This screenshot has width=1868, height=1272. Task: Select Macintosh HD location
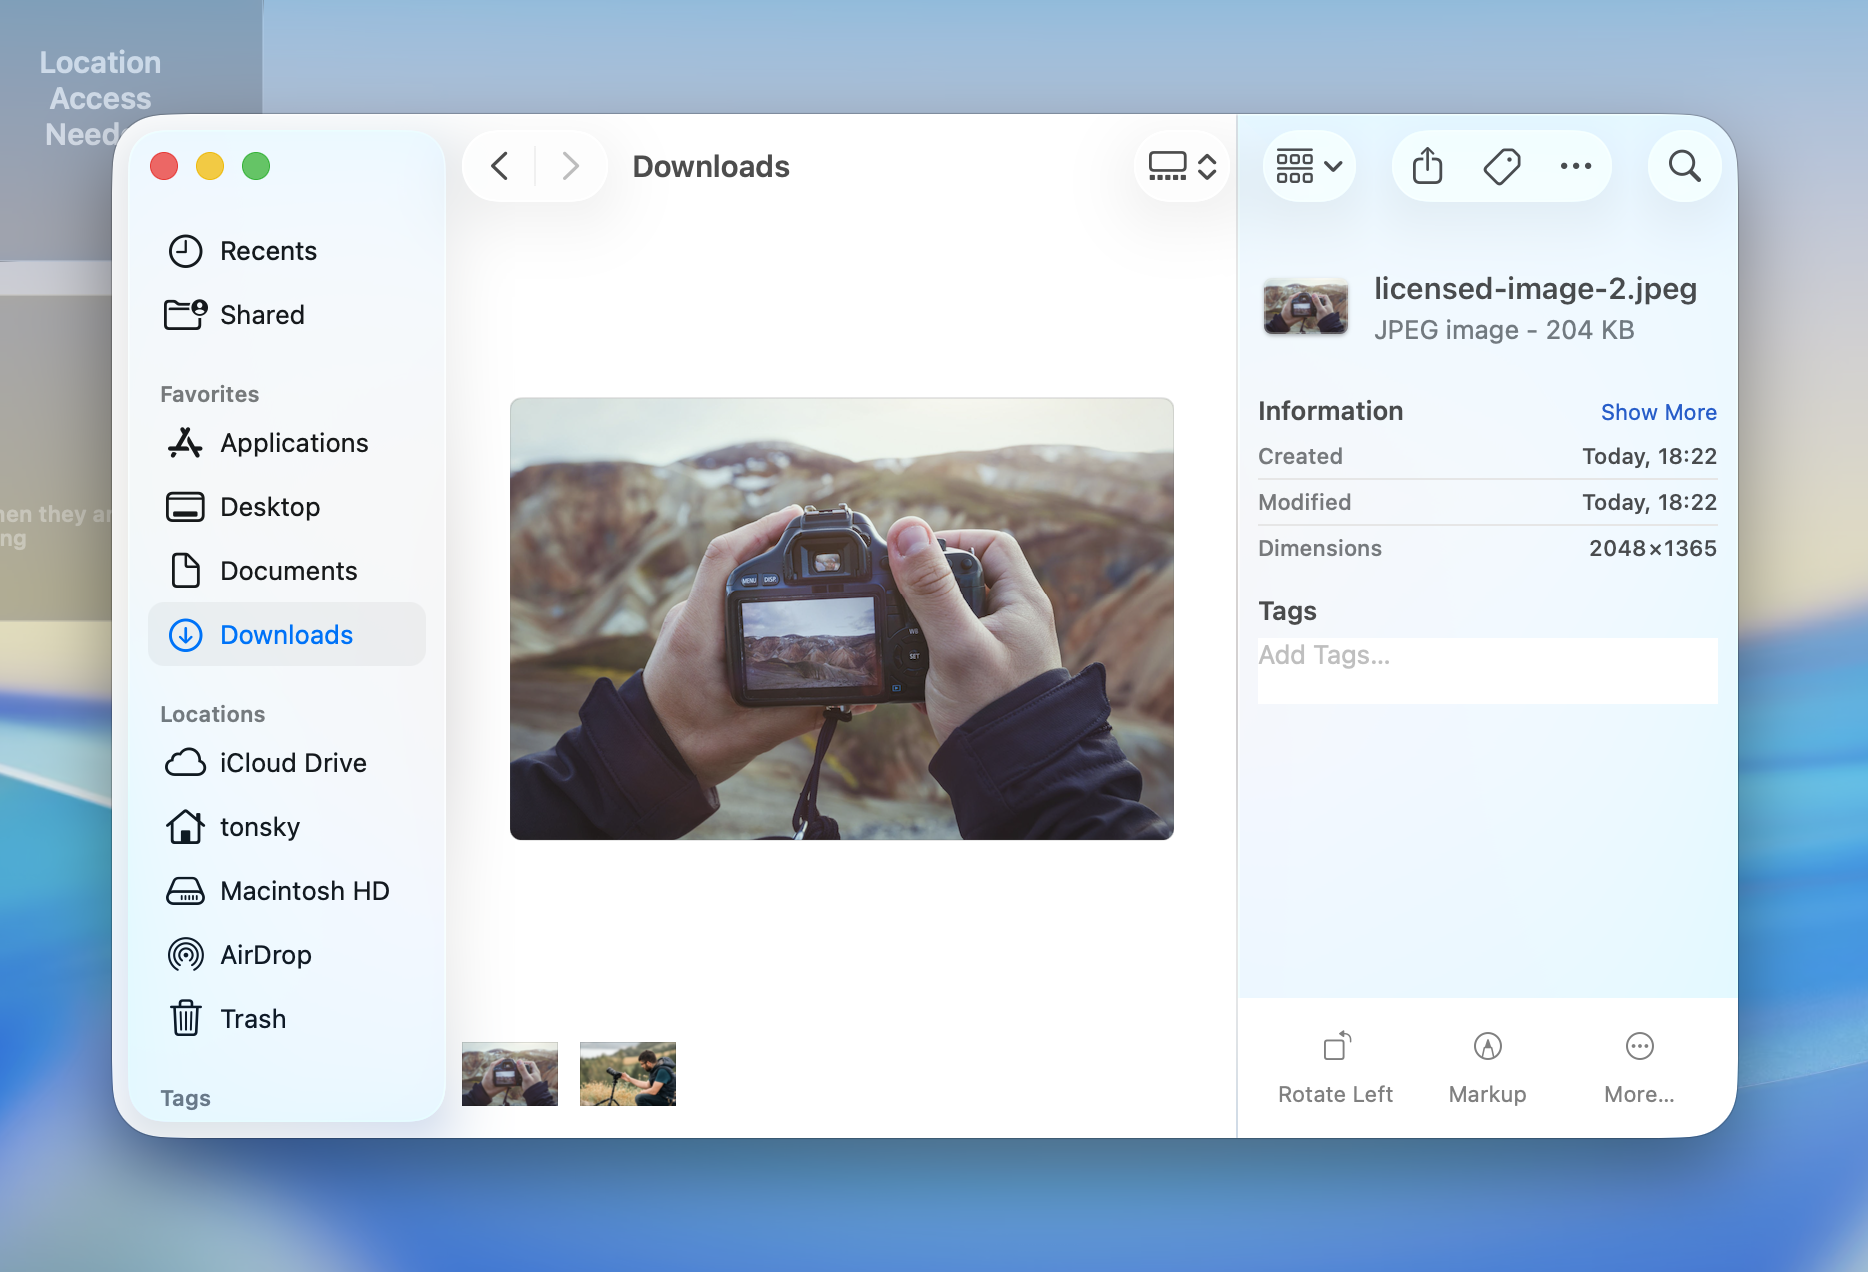tap(305, 891)
